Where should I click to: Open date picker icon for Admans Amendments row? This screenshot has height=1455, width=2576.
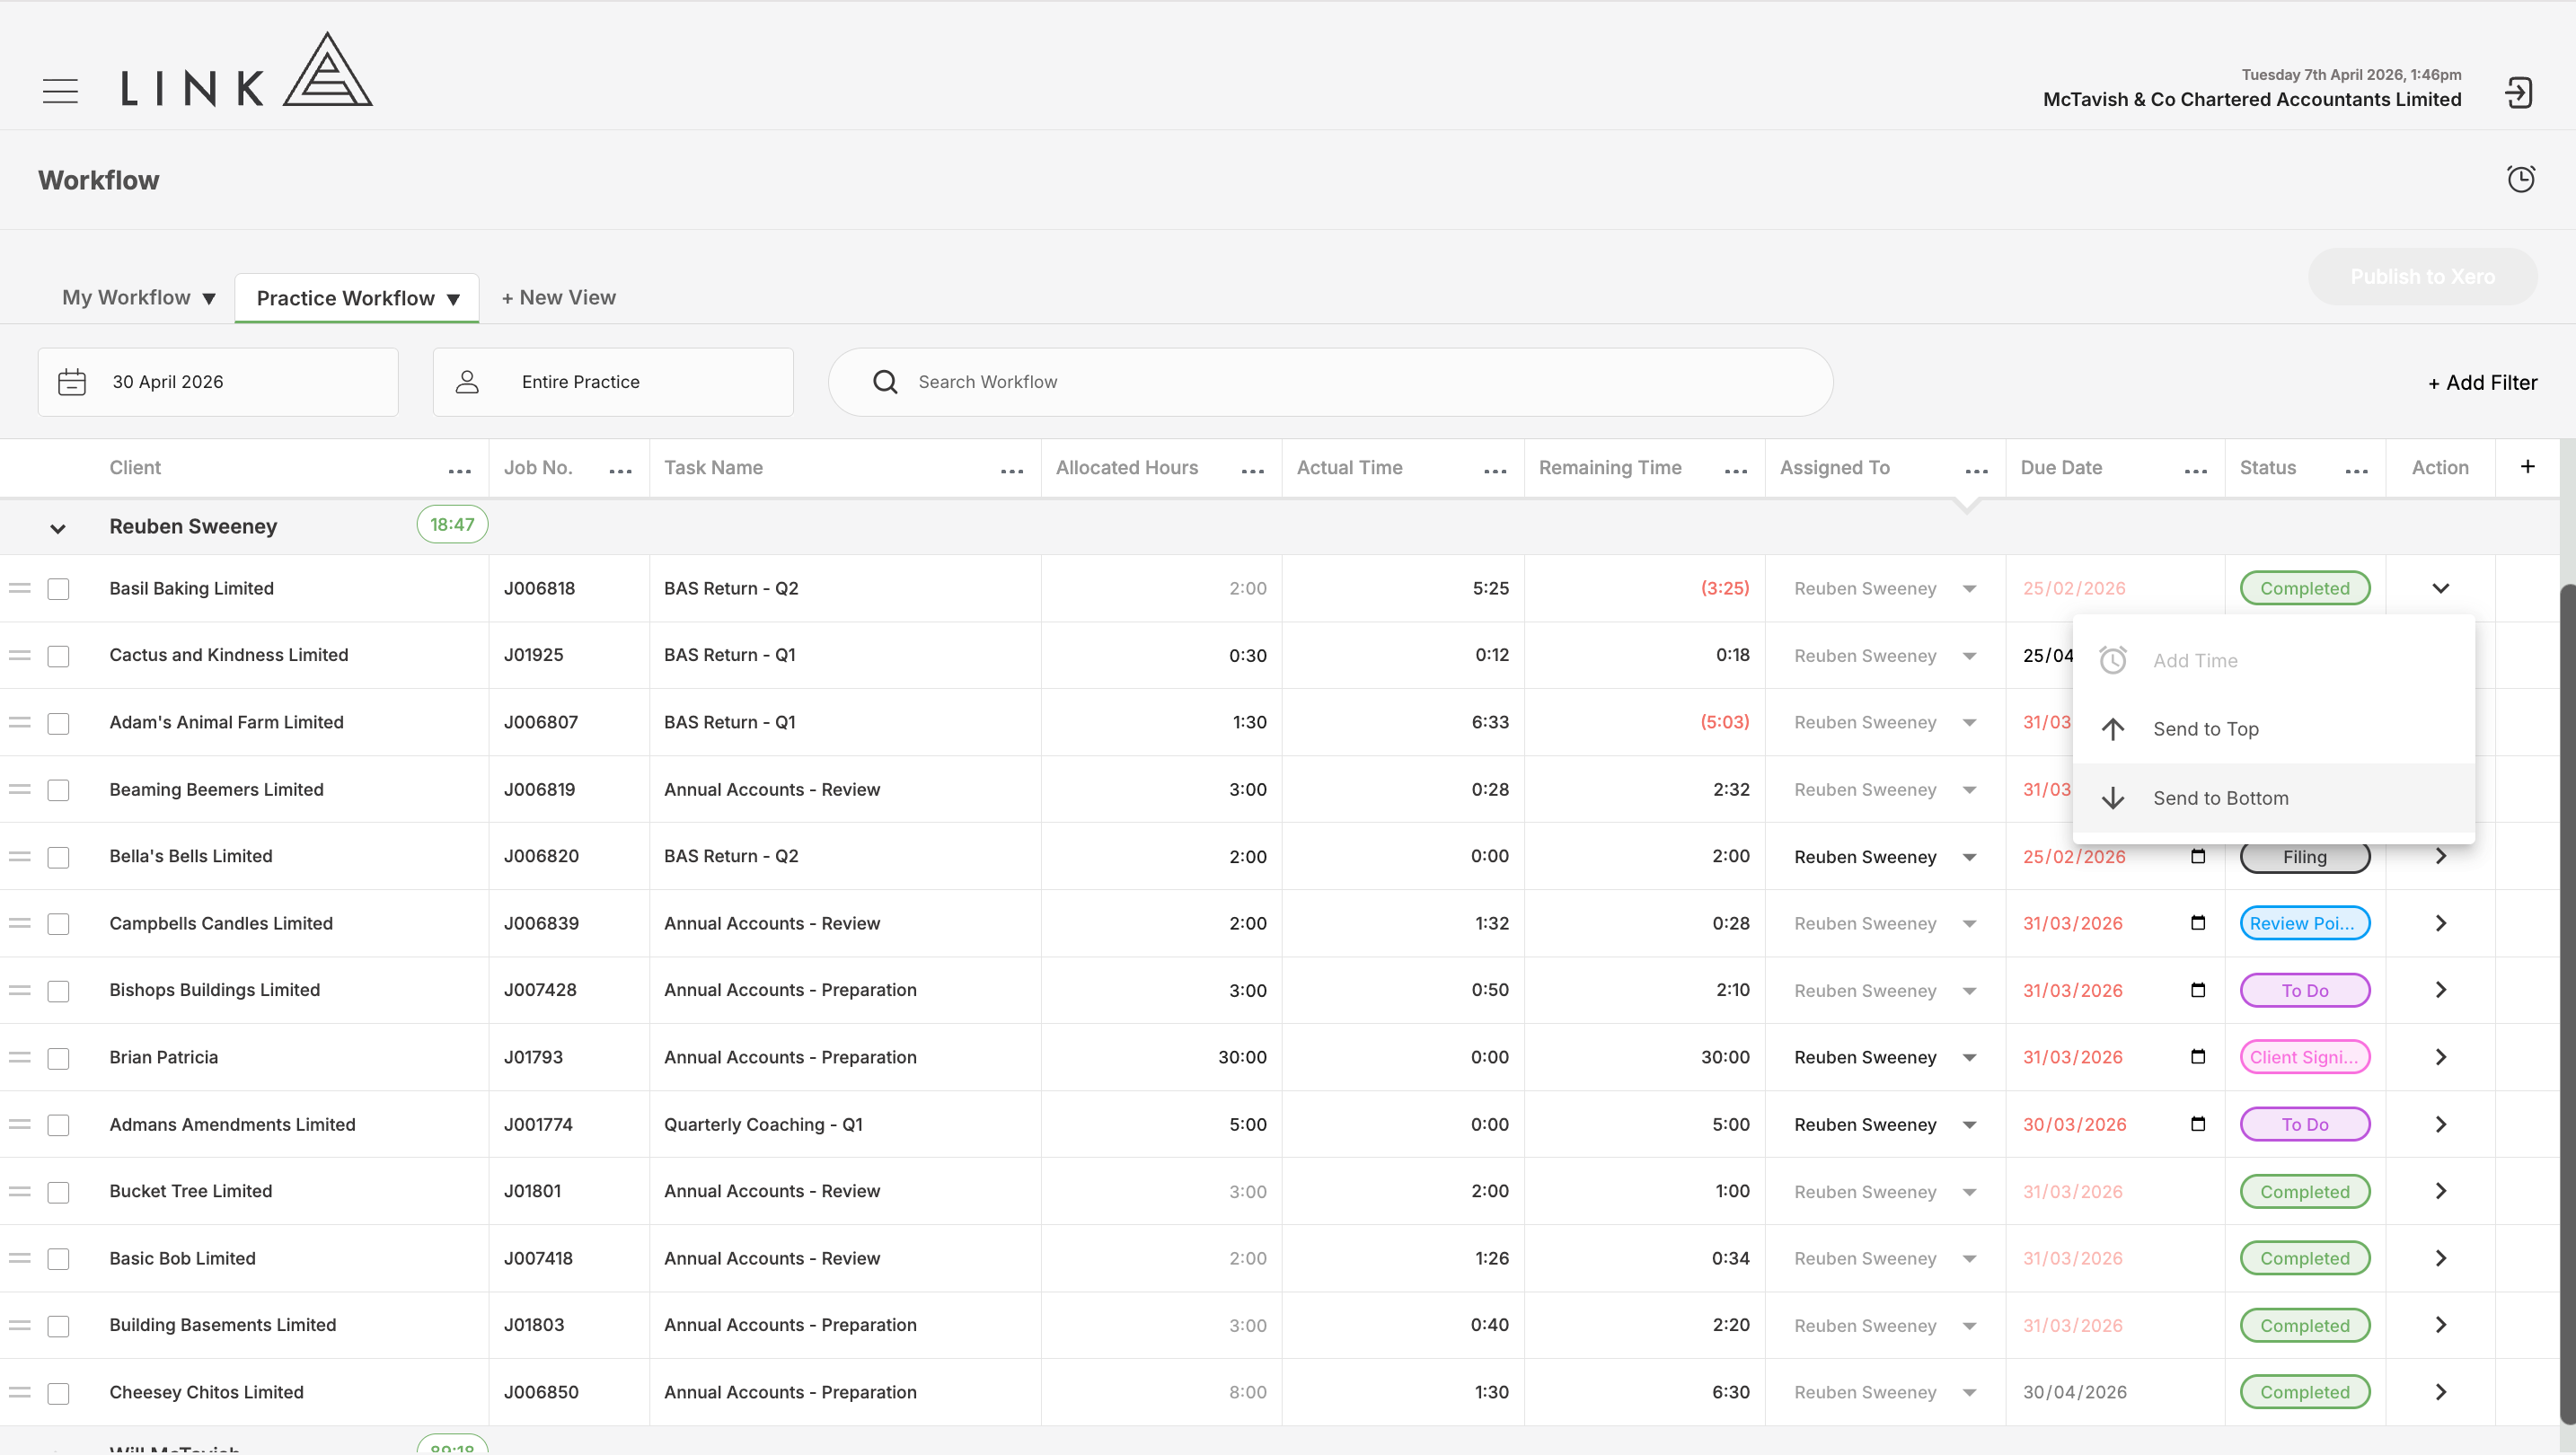click(2198, 1124)
